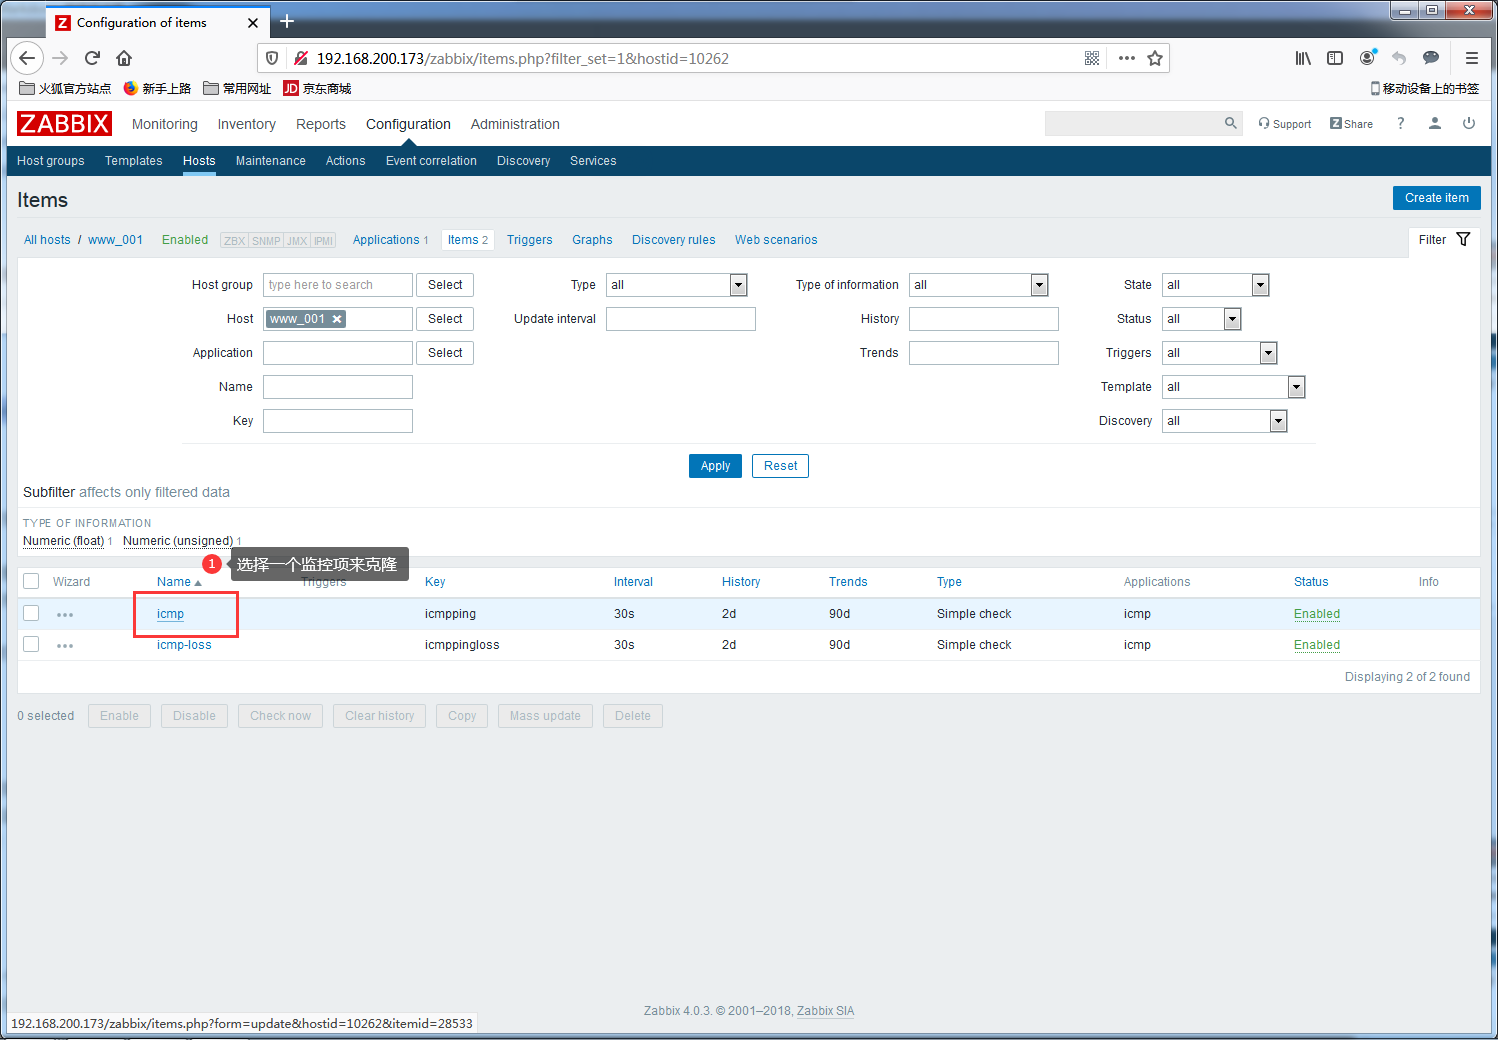Expand the Status filter dropdown

tap(1202, 319)
